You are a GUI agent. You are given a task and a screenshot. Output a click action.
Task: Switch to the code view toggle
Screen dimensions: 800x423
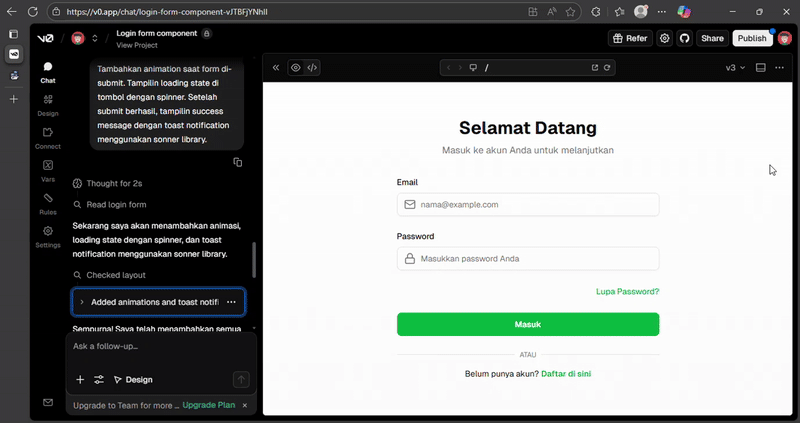(312, 68)
